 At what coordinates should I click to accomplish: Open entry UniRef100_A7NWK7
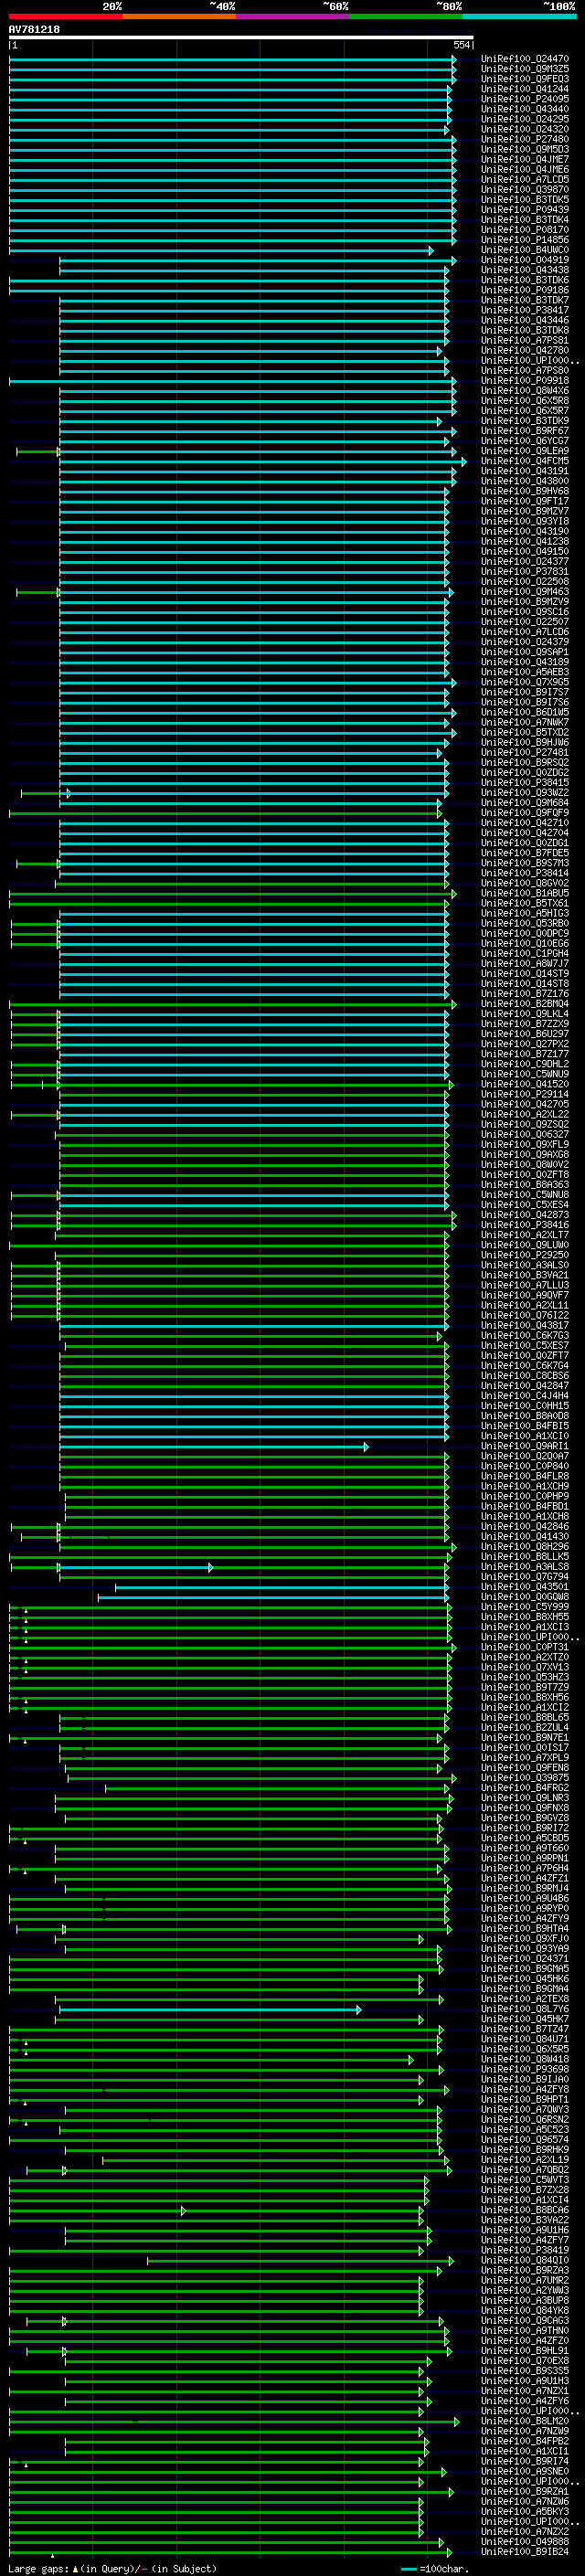(x=525, y=723)
